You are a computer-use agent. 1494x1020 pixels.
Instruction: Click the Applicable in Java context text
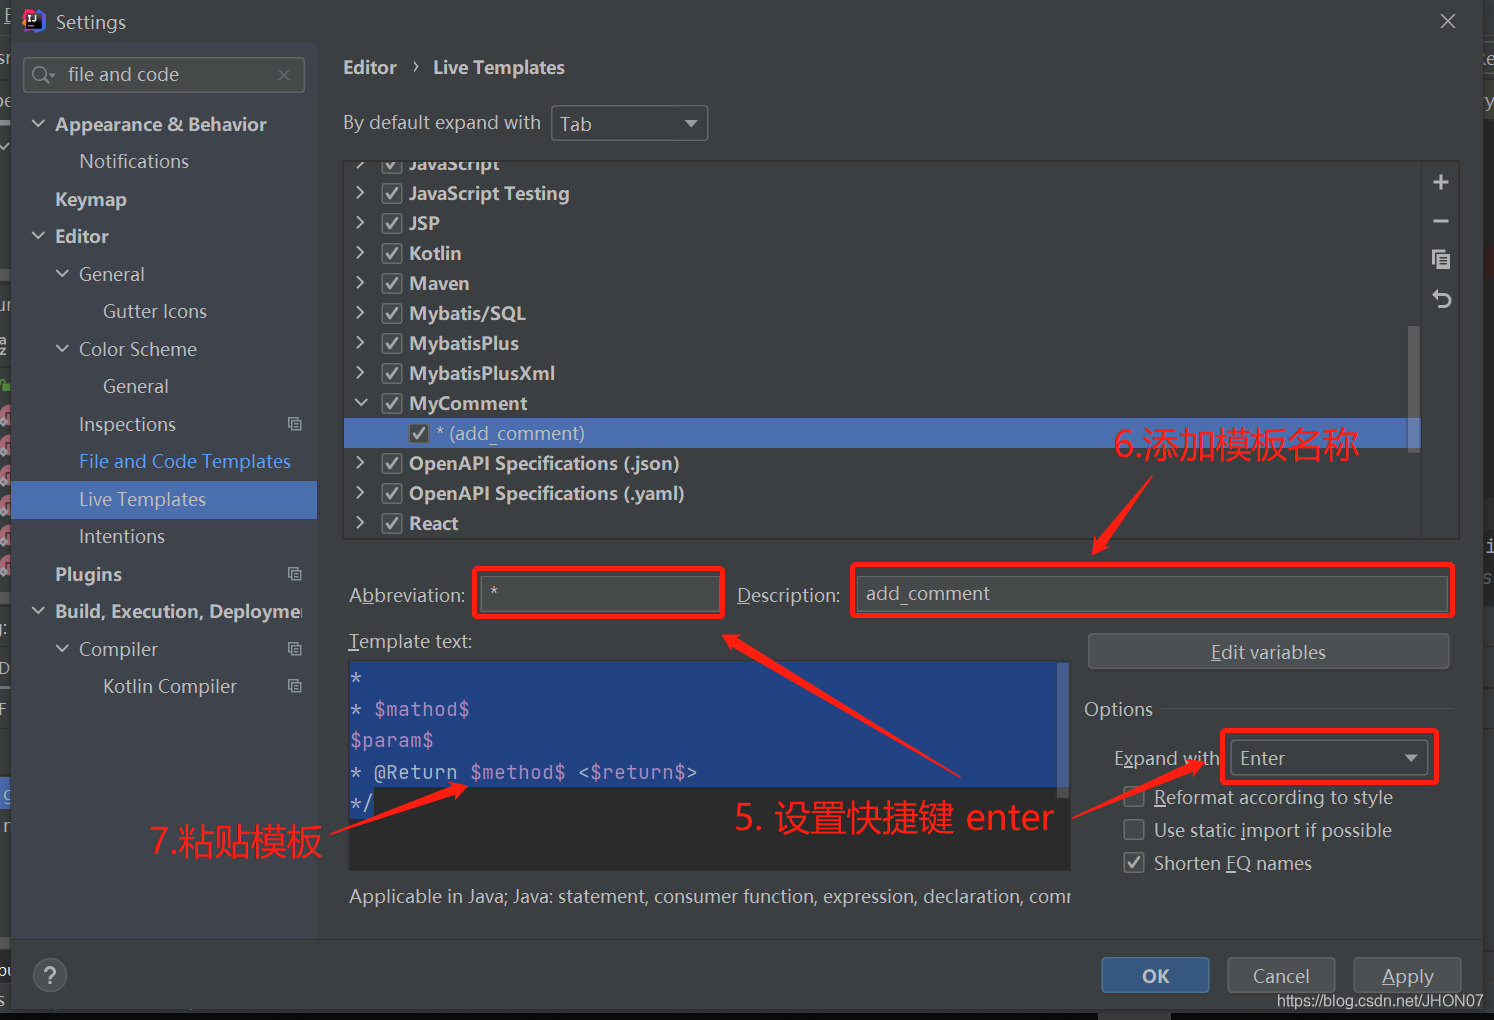click(709, 896)
